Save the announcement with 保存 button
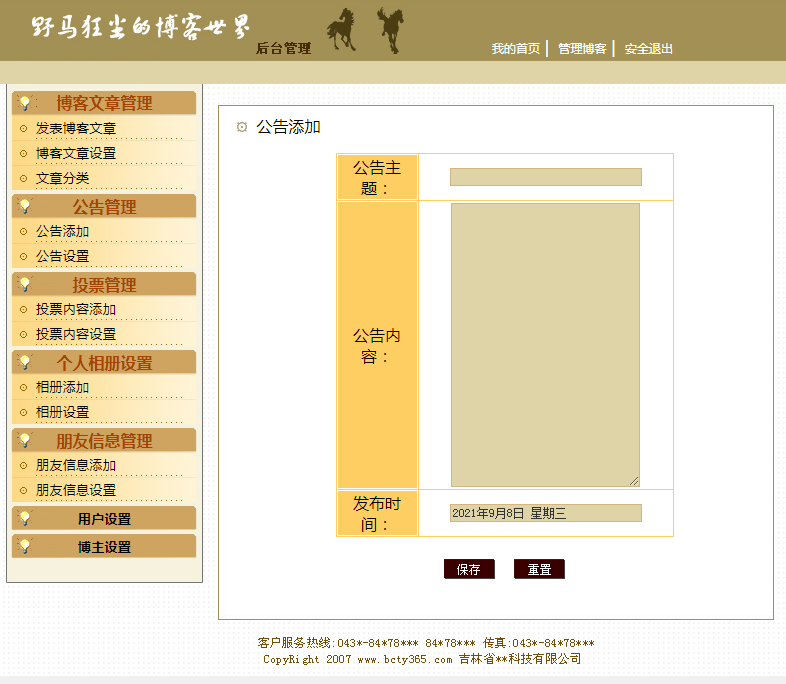The height and width of the screenshot is (684, 786). 469,569
